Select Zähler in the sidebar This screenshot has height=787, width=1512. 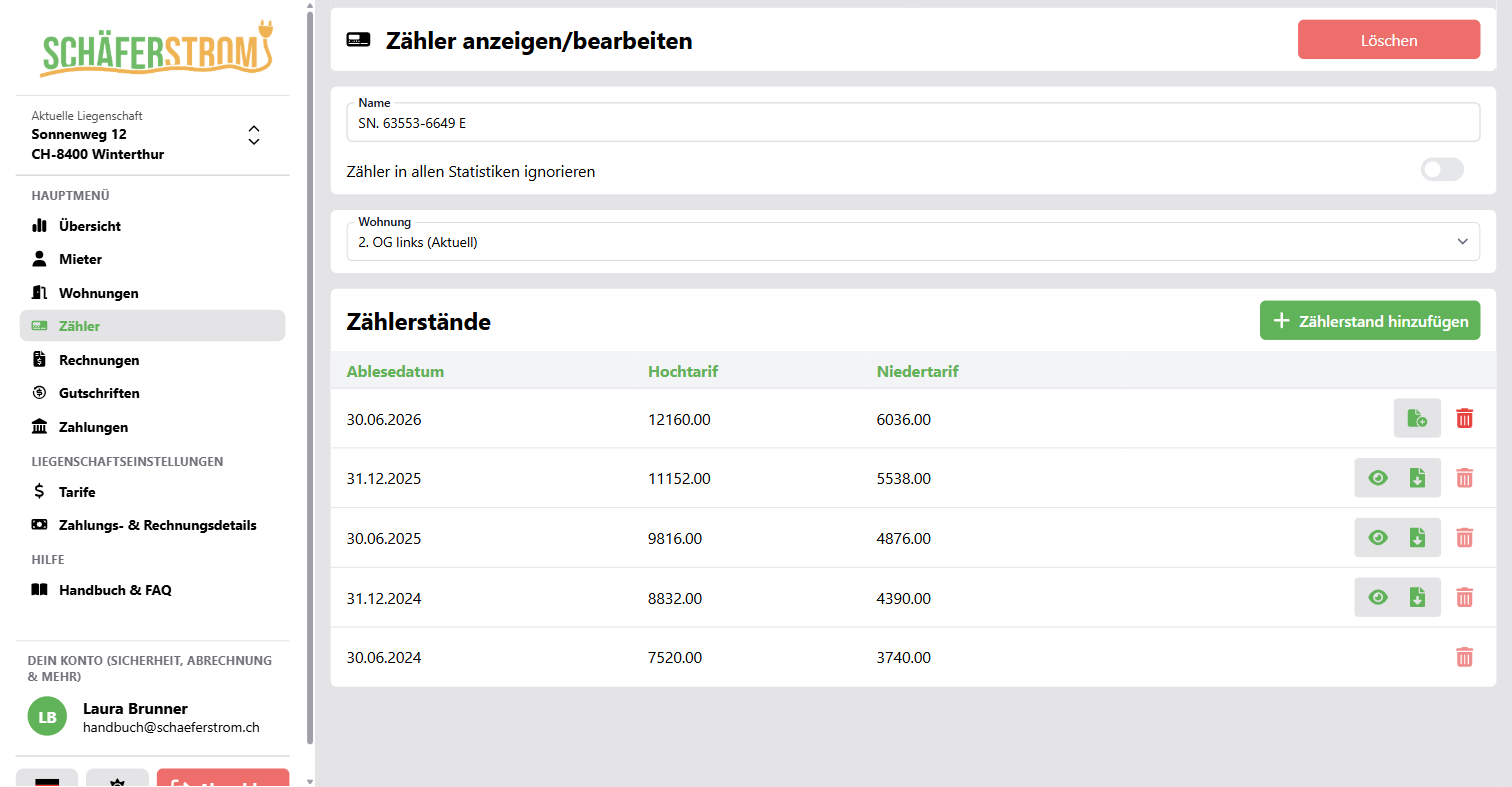pos(152,326)
